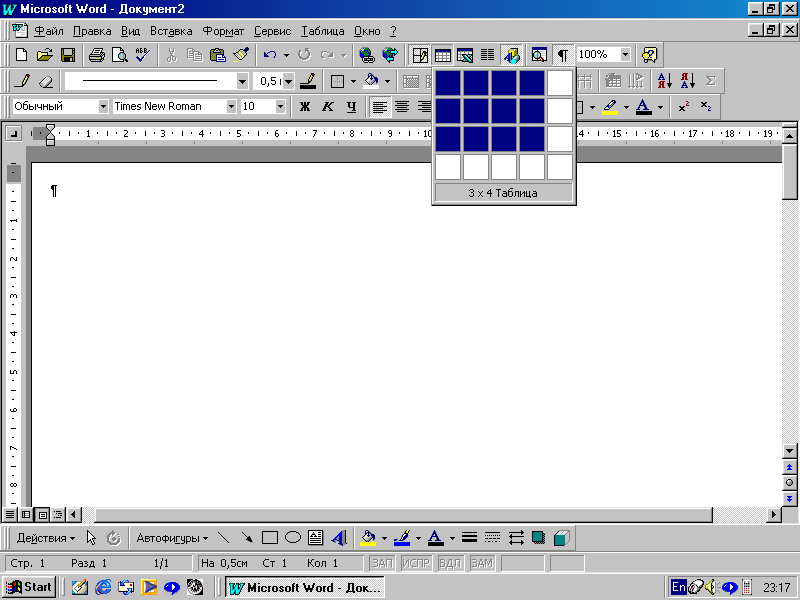This screenshot has width=800, height=600.
Task: Insert a text box from Drawing toolbar
Action: (x=316, y=538)
